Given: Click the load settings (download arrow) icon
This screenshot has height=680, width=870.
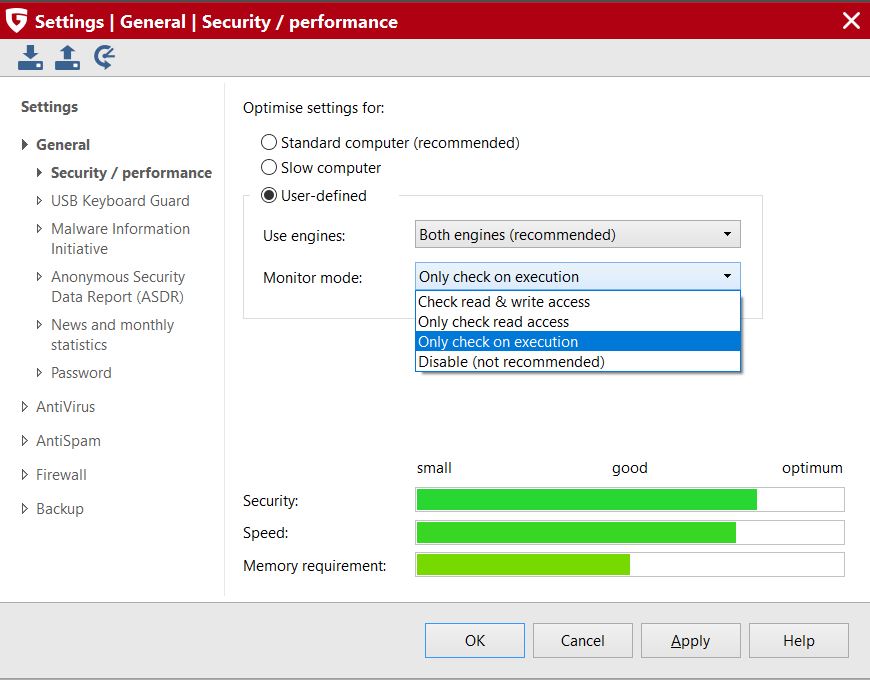Looking at the screenshot, I should [31, 58].
